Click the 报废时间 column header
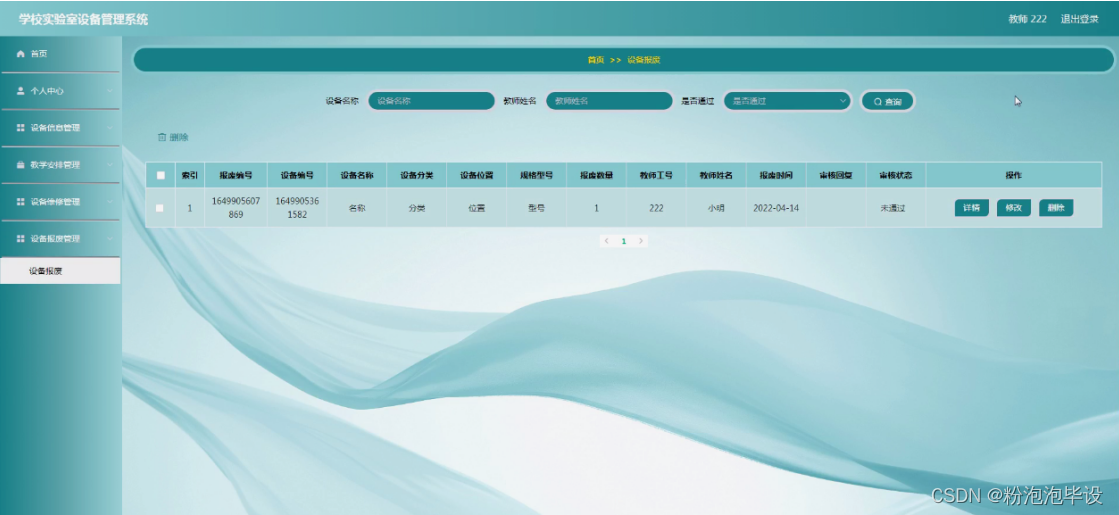 776,175
